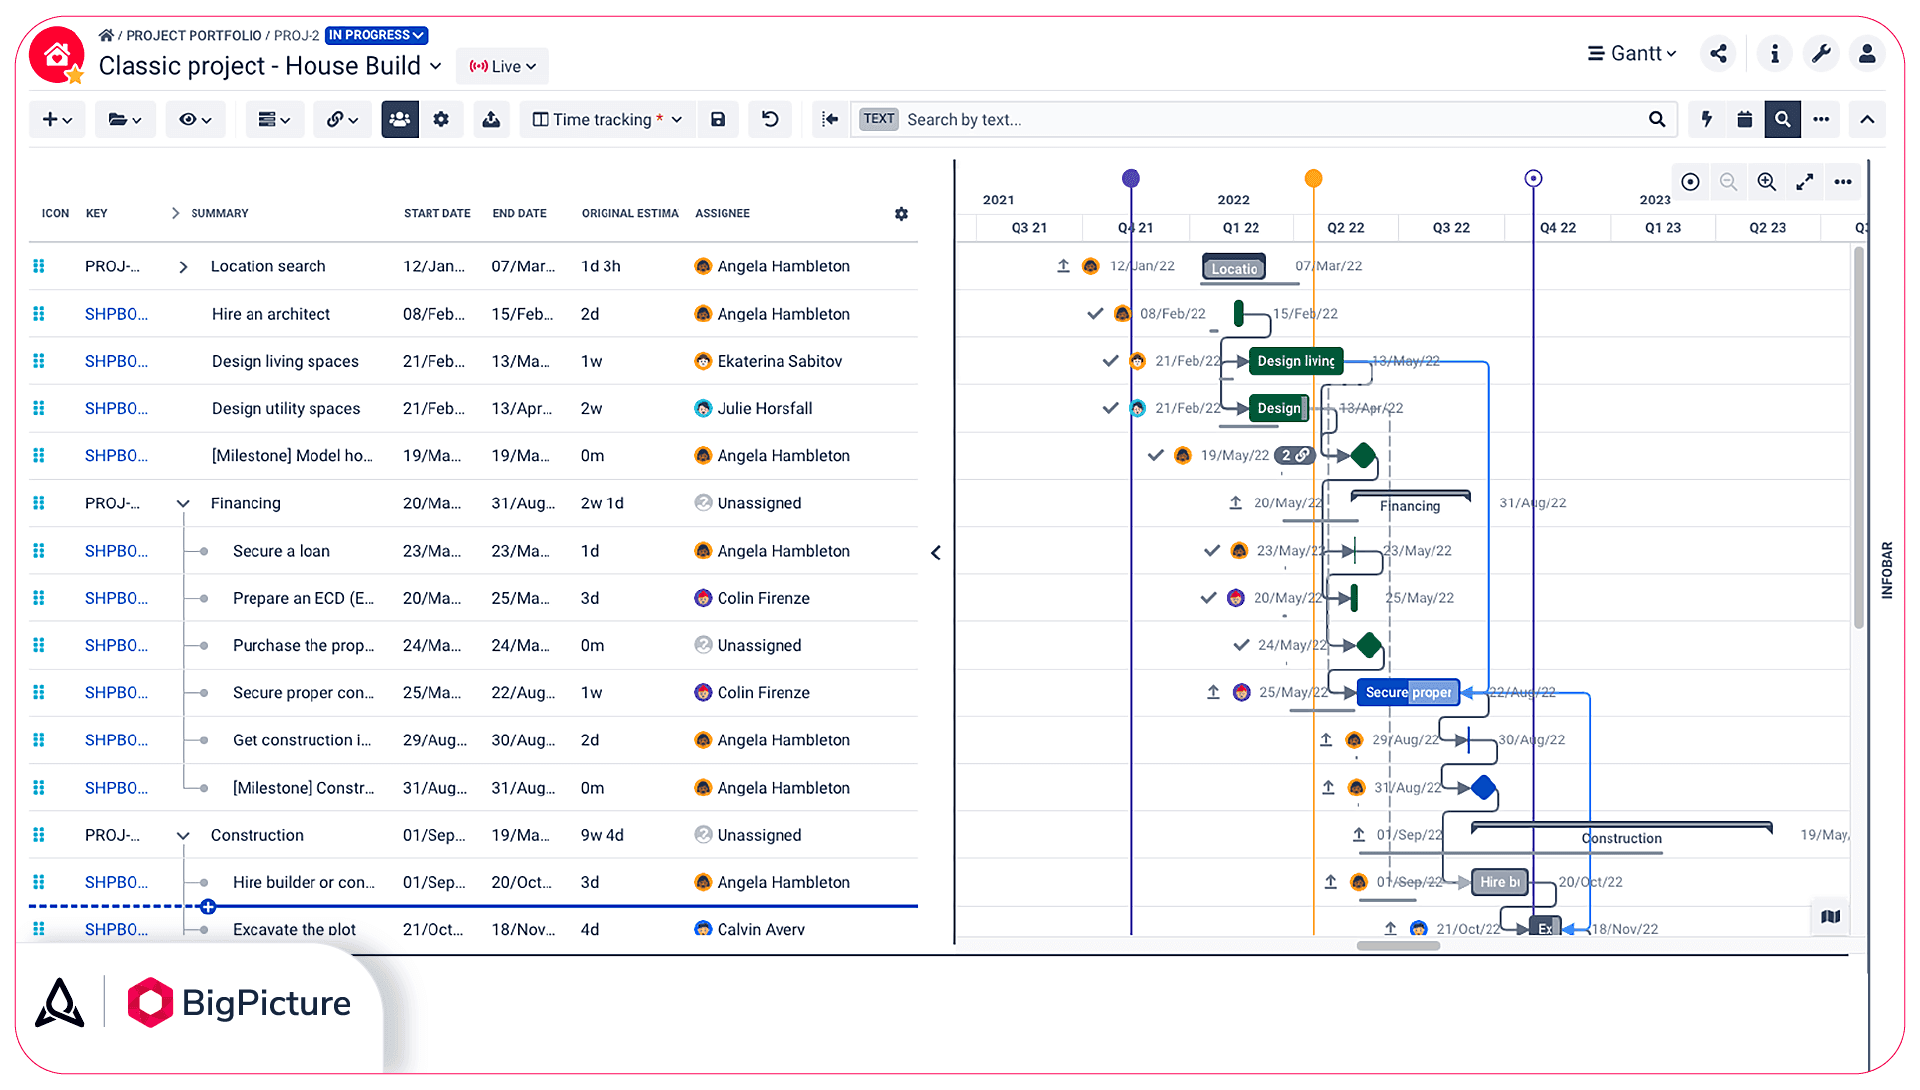This screenshot has height=1090, width=1920.
Task: Click PROJECT PORTFOLIO breadcrumb
Action: pyautogui.click(x=194, y=35)
